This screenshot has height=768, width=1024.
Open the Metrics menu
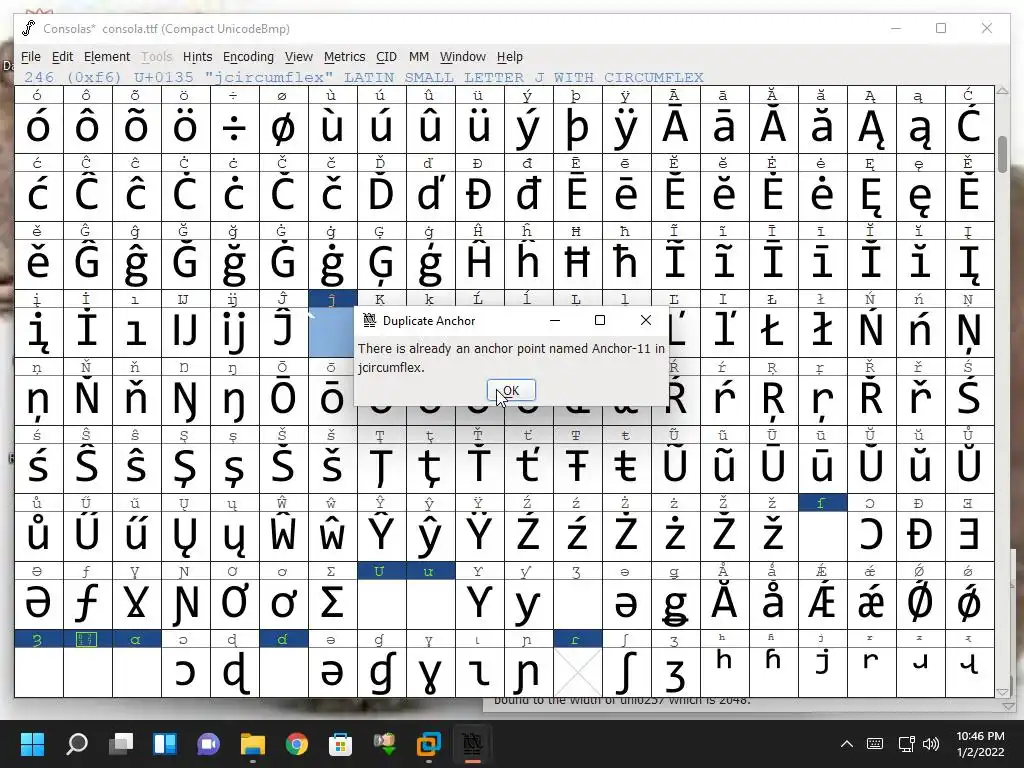(344, 57)
